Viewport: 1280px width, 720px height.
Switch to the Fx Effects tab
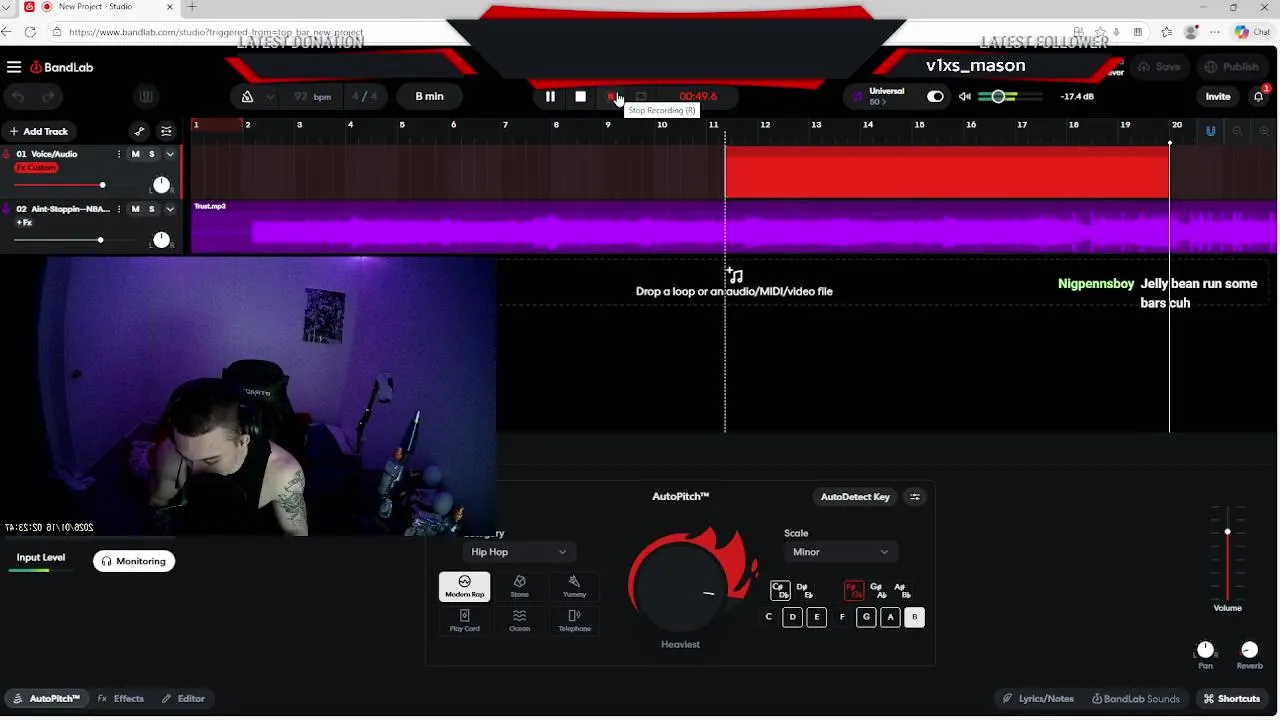tap(121, 699)
